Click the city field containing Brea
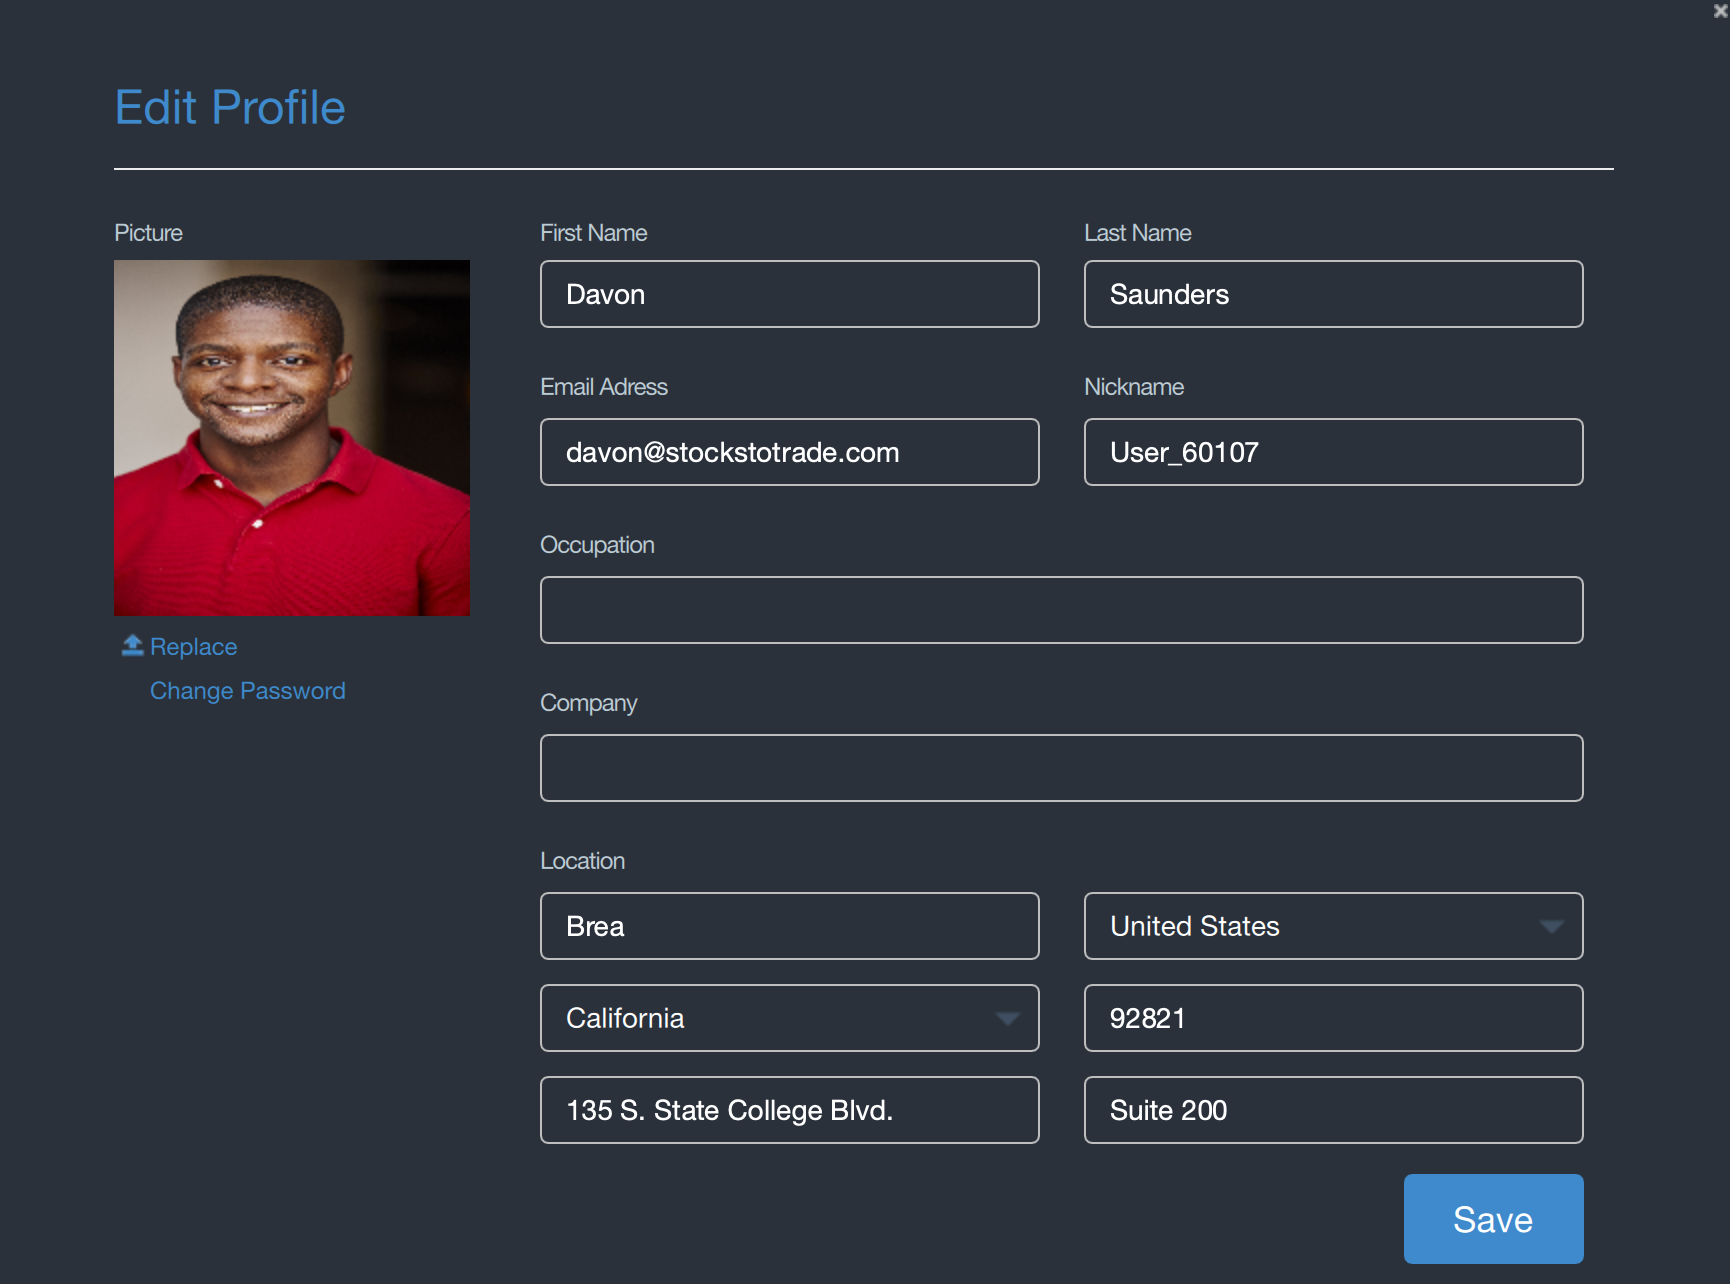Screen dimensions: 1730x1284 (789, 926)
